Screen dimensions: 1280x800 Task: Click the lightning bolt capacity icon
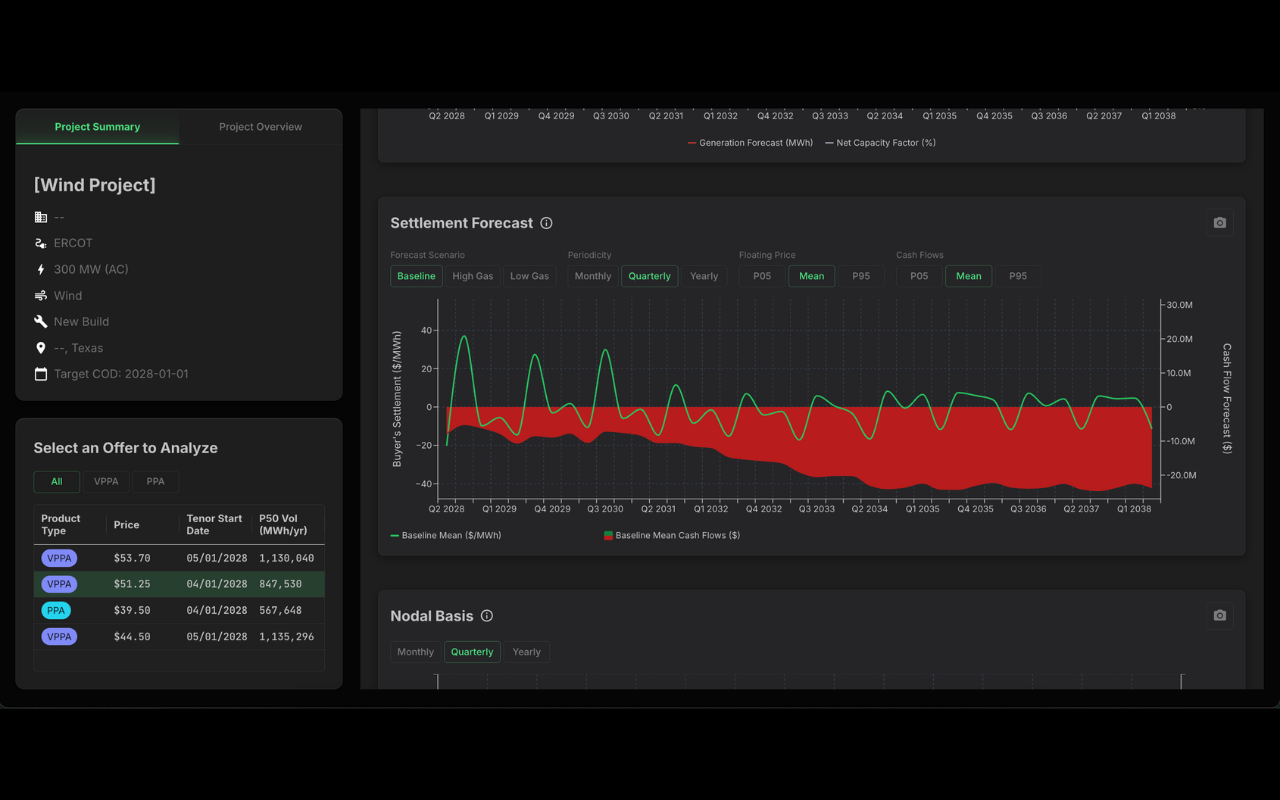[41, 269]
